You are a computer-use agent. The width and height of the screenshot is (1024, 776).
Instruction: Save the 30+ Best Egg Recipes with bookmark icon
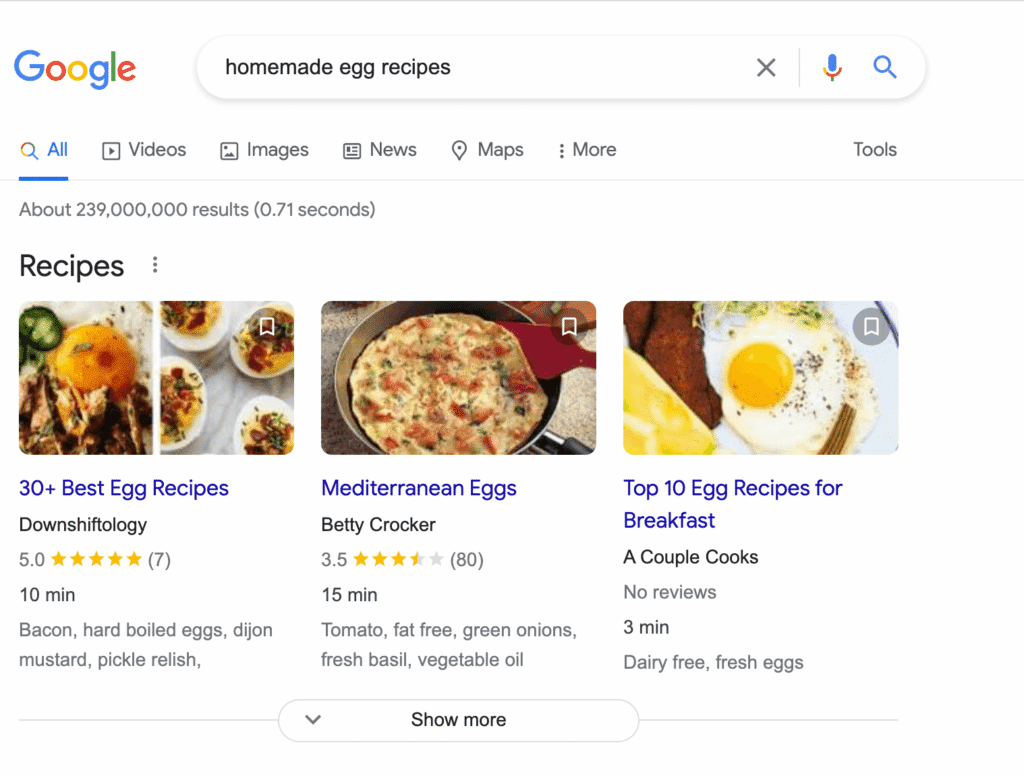267,326
